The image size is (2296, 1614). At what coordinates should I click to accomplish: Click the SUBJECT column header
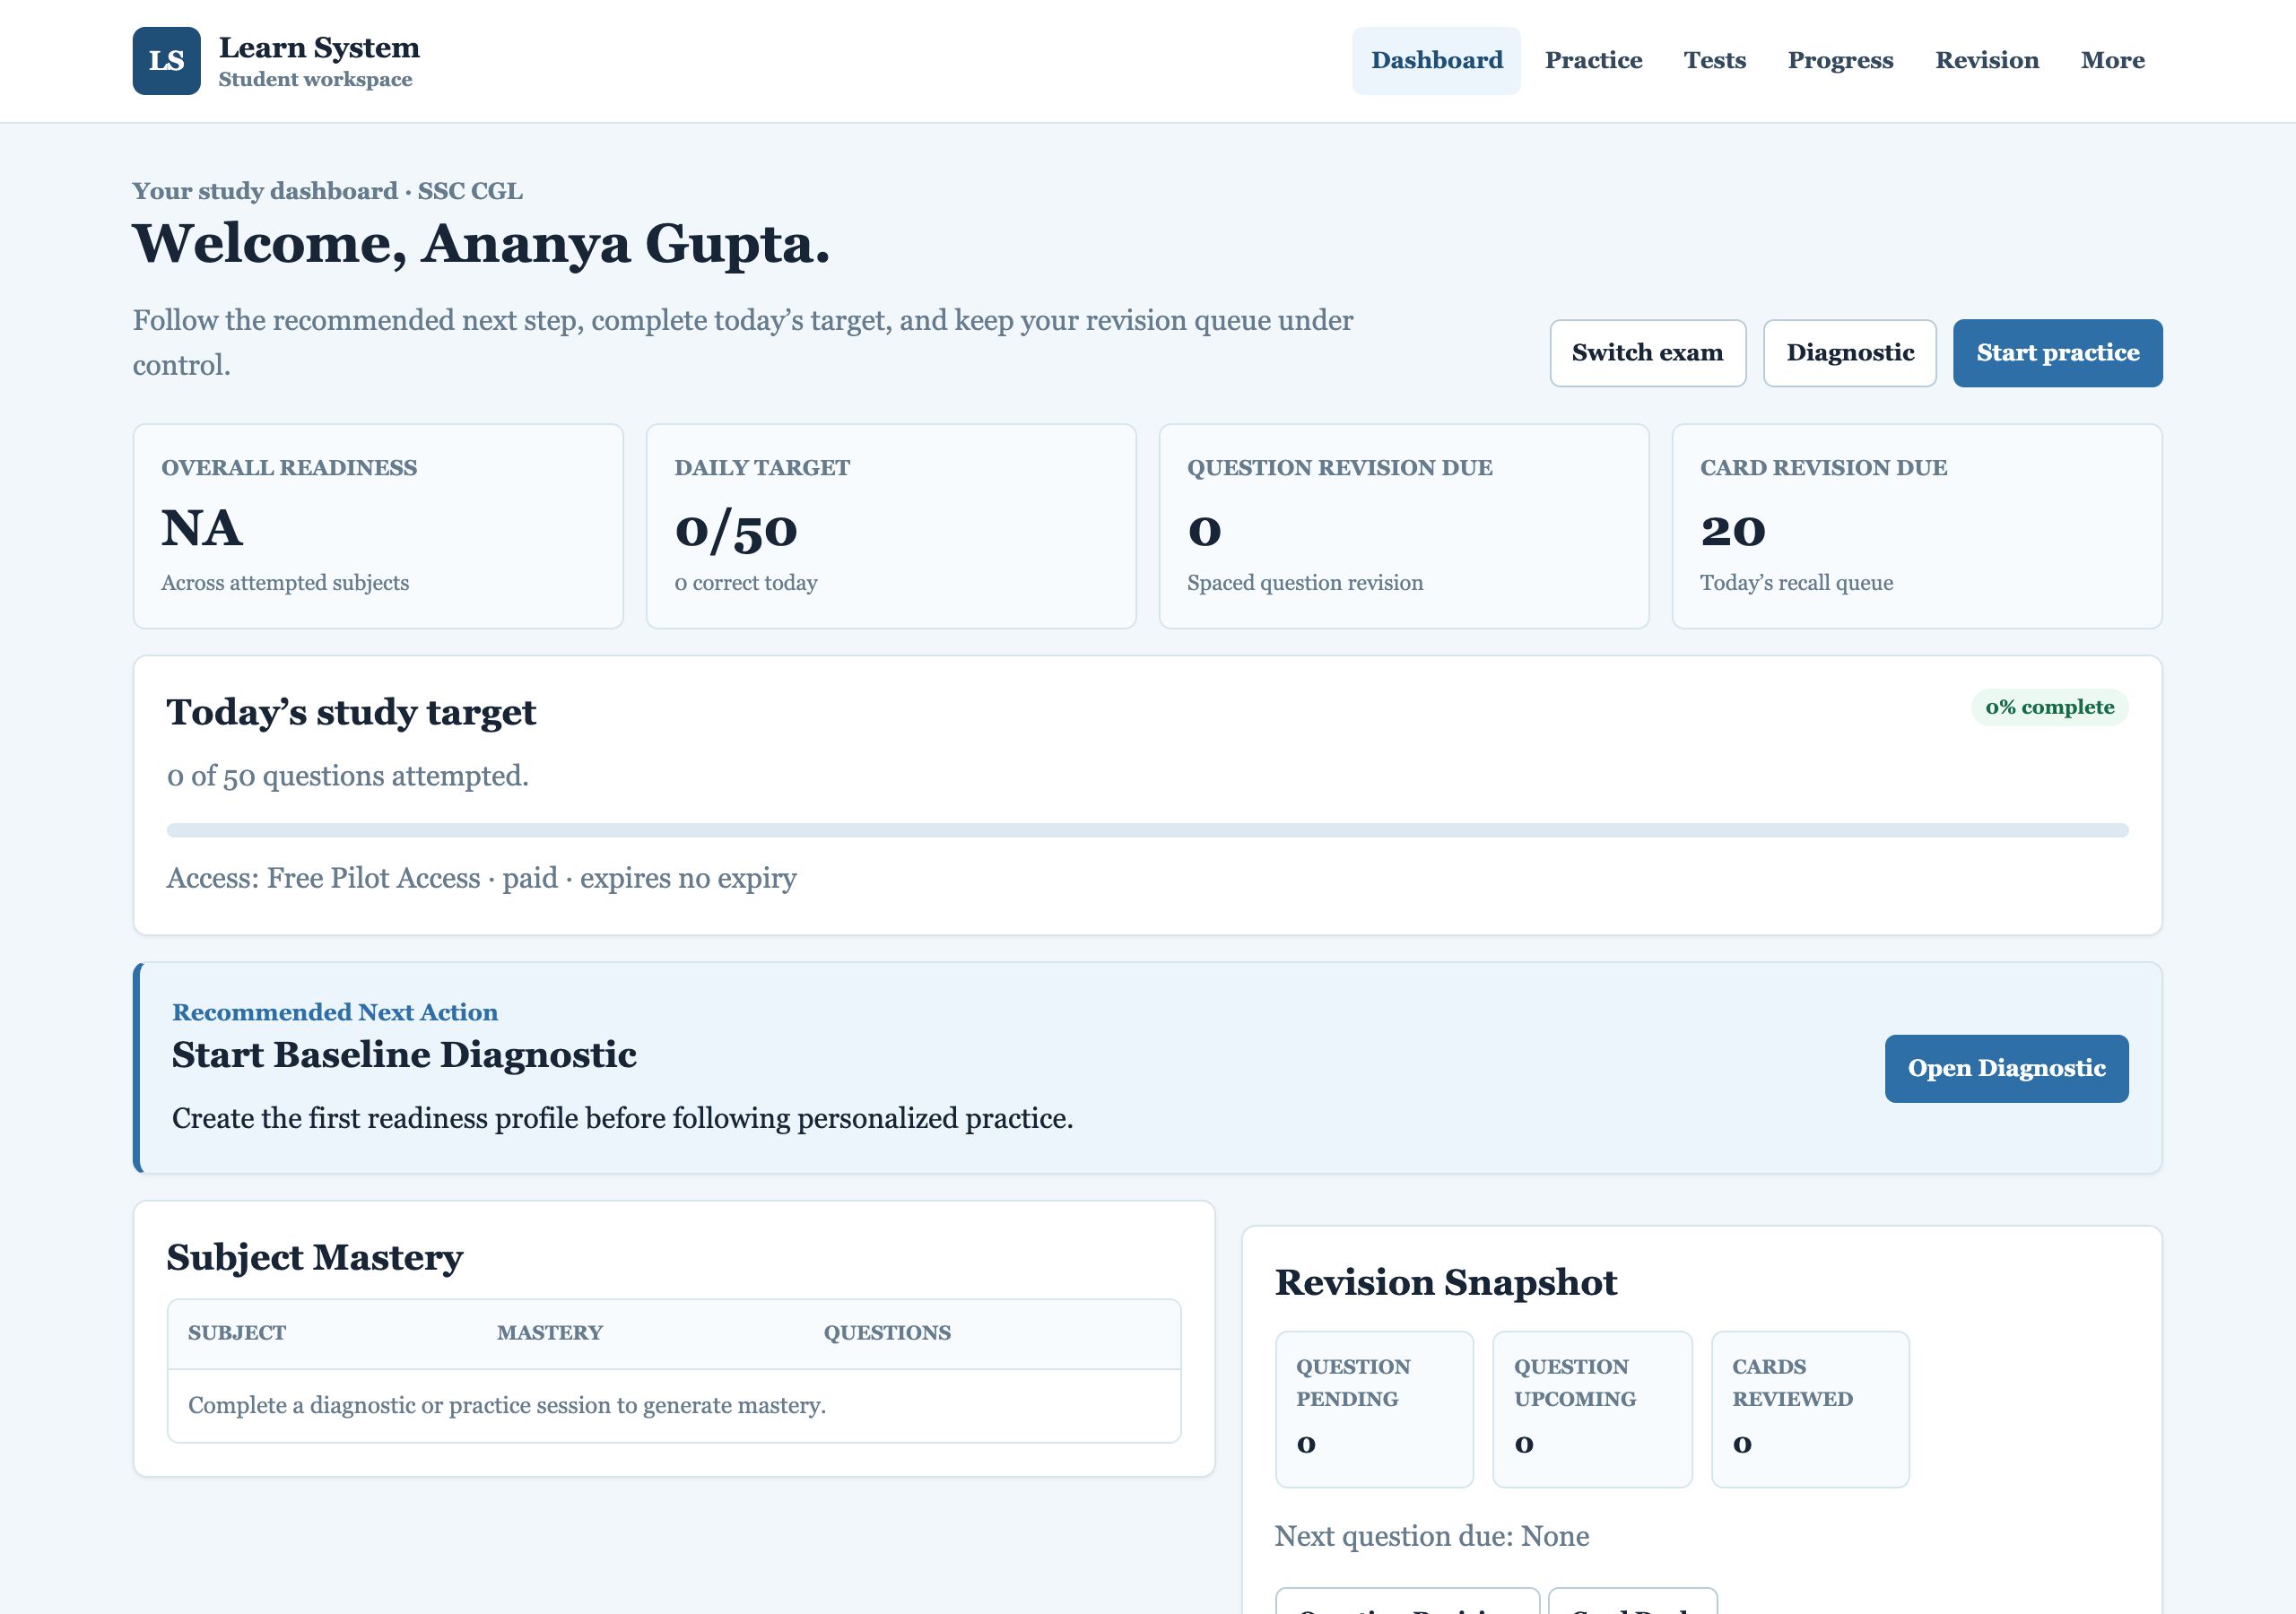click(237, 1332)
